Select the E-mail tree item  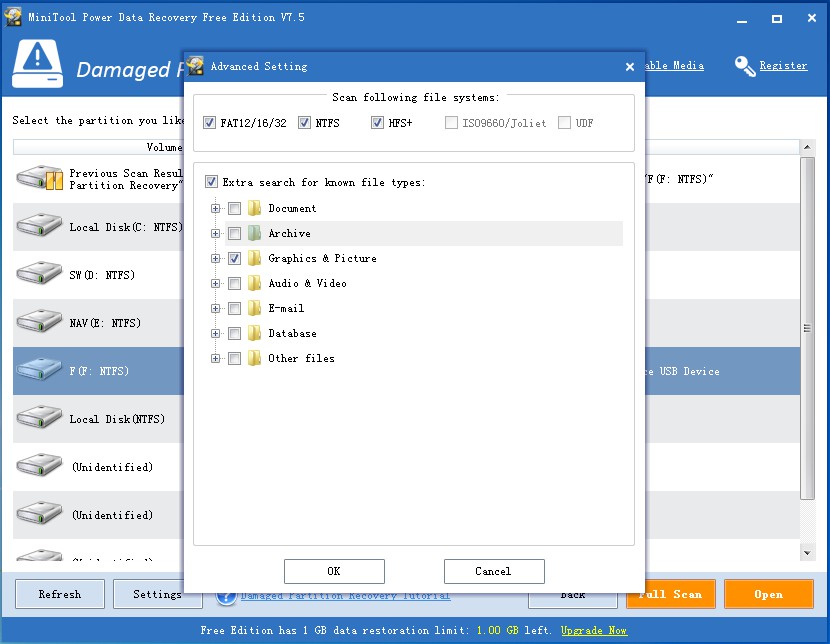coord(286,309)
